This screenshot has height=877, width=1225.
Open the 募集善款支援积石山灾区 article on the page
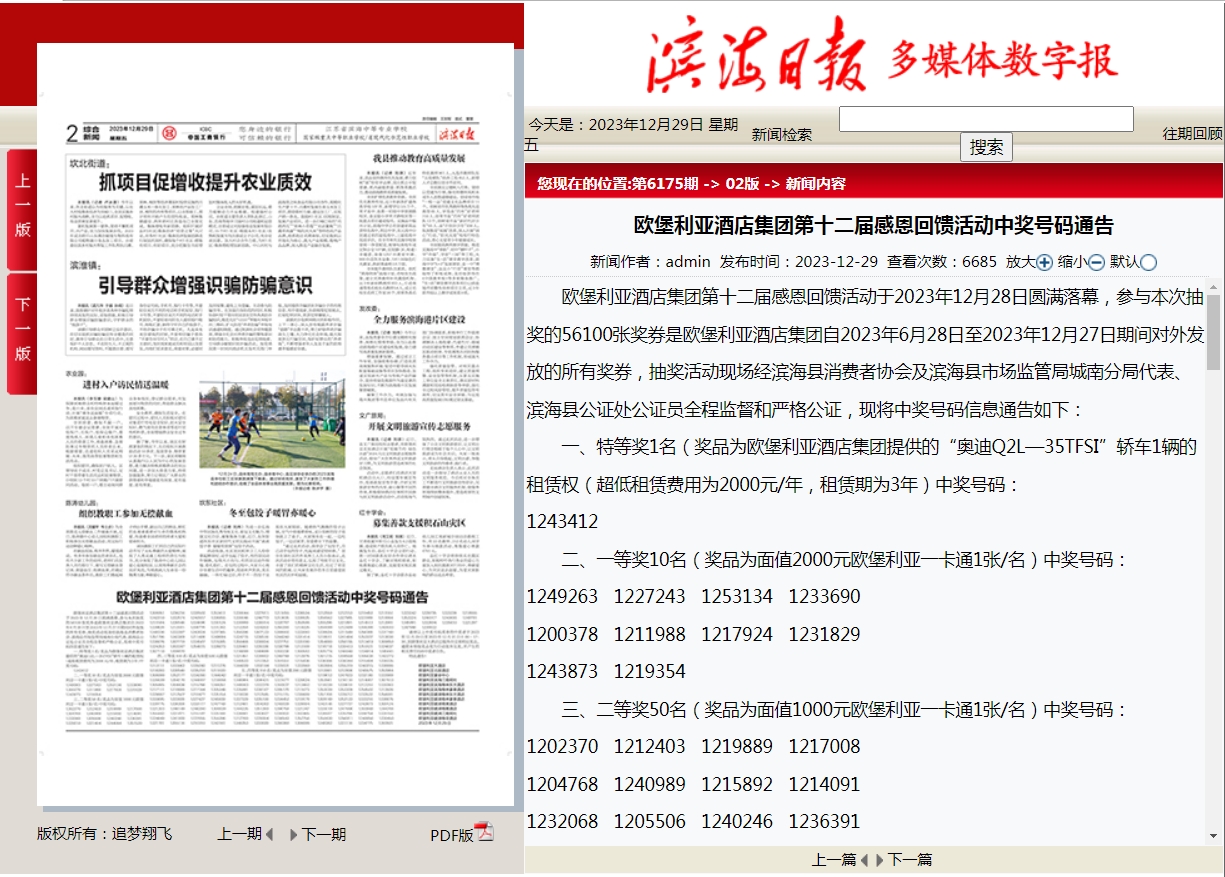419,522
